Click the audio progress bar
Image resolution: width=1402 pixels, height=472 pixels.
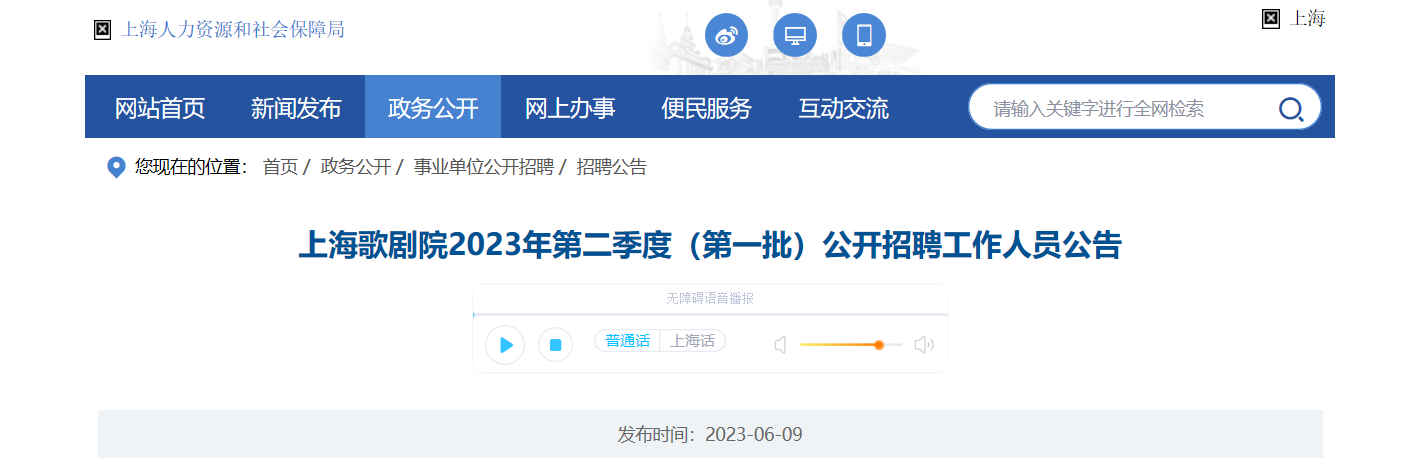[x=710, y=314]
